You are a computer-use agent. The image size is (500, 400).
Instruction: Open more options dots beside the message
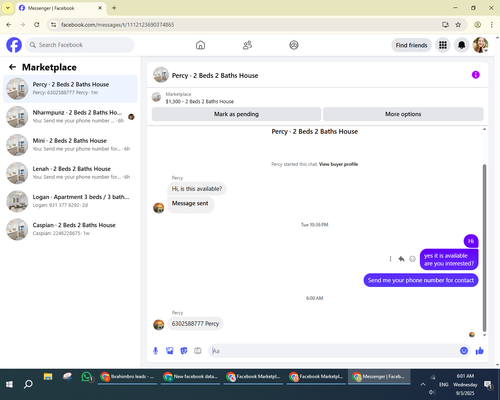pyautogui.click(x=390, y=259)
